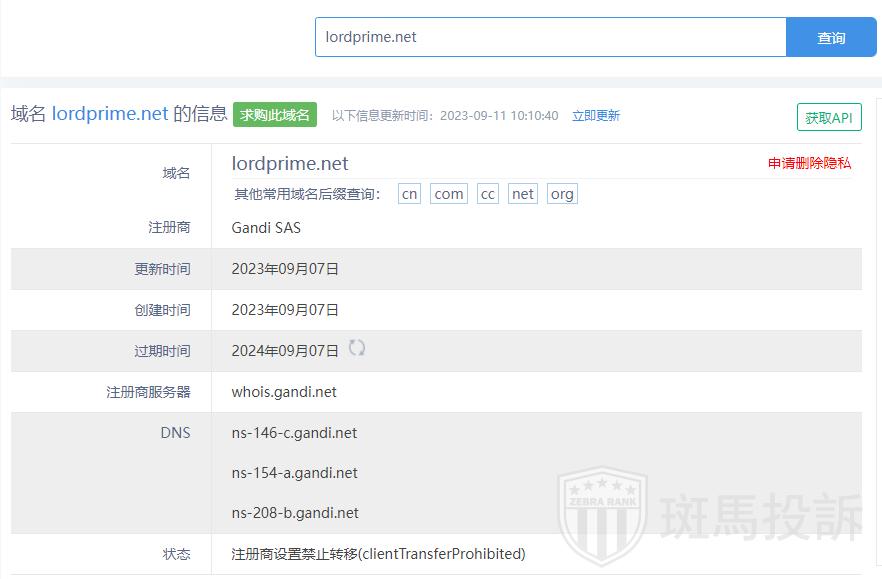882x579 pixels.
Task: Select the cc domain suffix option
Action: [487, 194]
